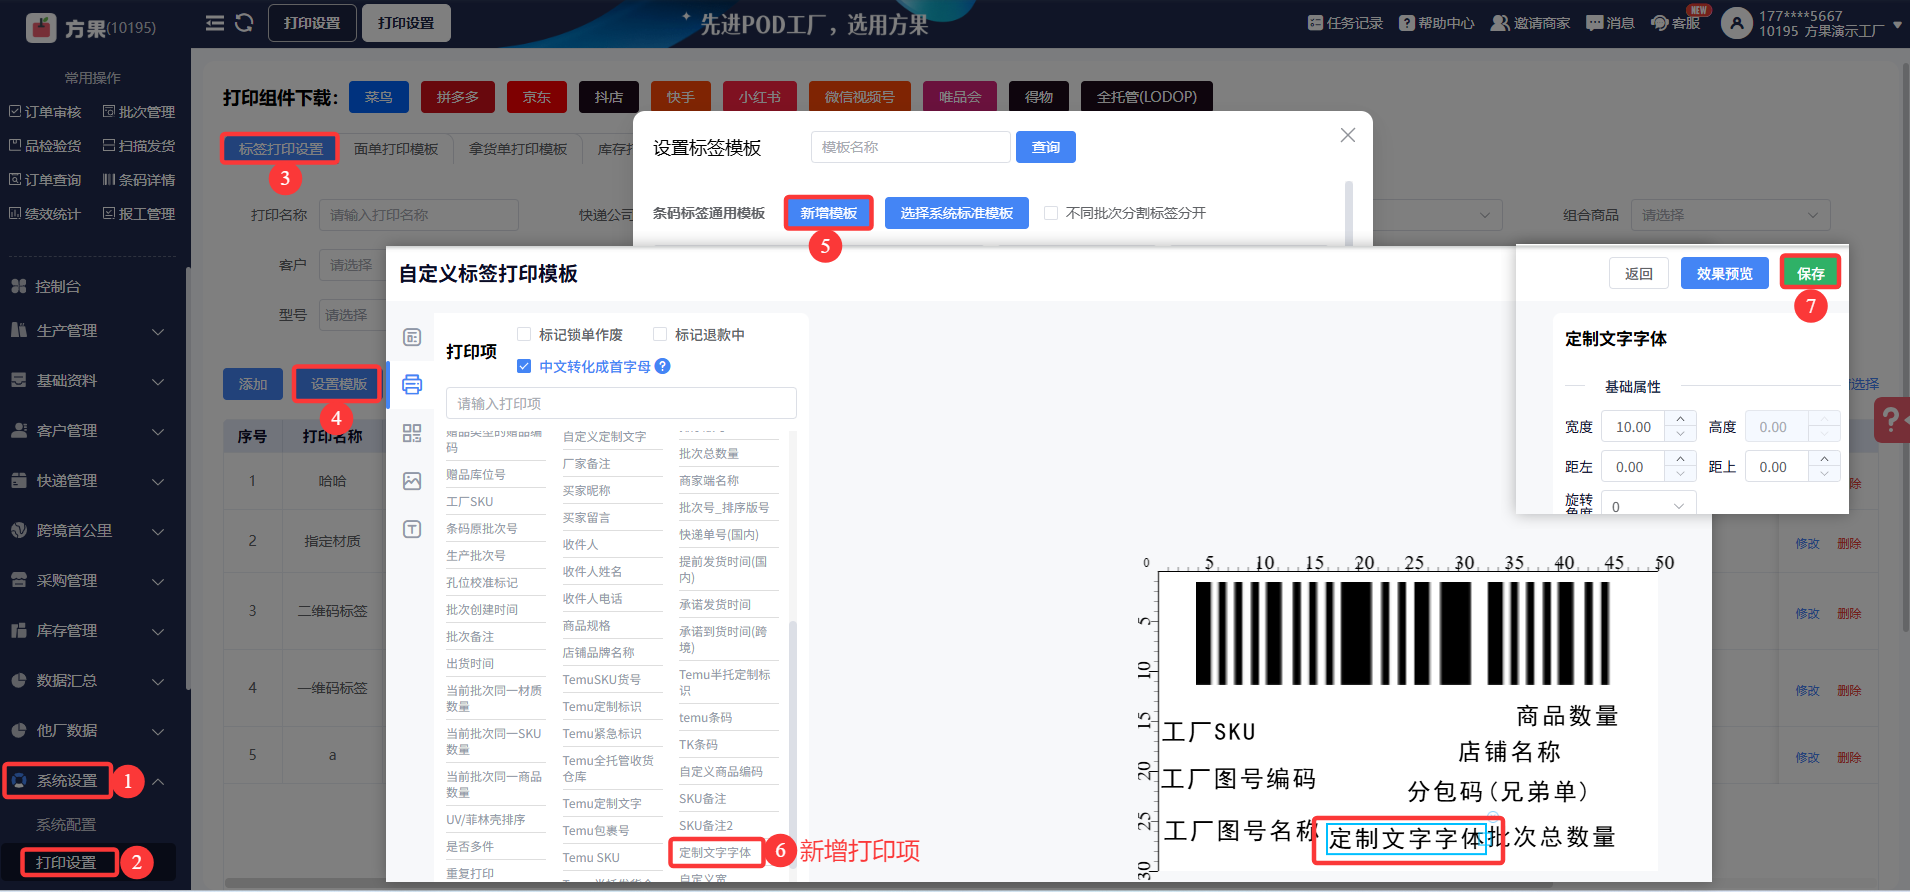Tick 不同批次分割标签分开 checkbox
Screen dimensions: 1910x892
(x=1051, y=213)
